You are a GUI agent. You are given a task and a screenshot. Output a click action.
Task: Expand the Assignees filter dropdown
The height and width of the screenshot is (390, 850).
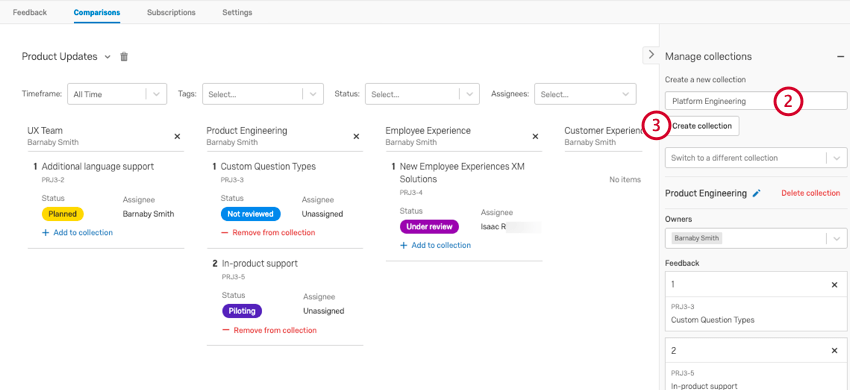[585, 94]
